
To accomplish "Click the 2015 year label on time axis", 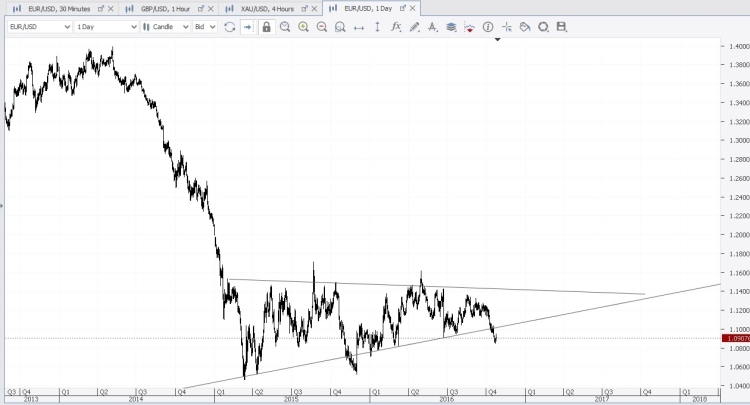I will (x=291, y=399).
